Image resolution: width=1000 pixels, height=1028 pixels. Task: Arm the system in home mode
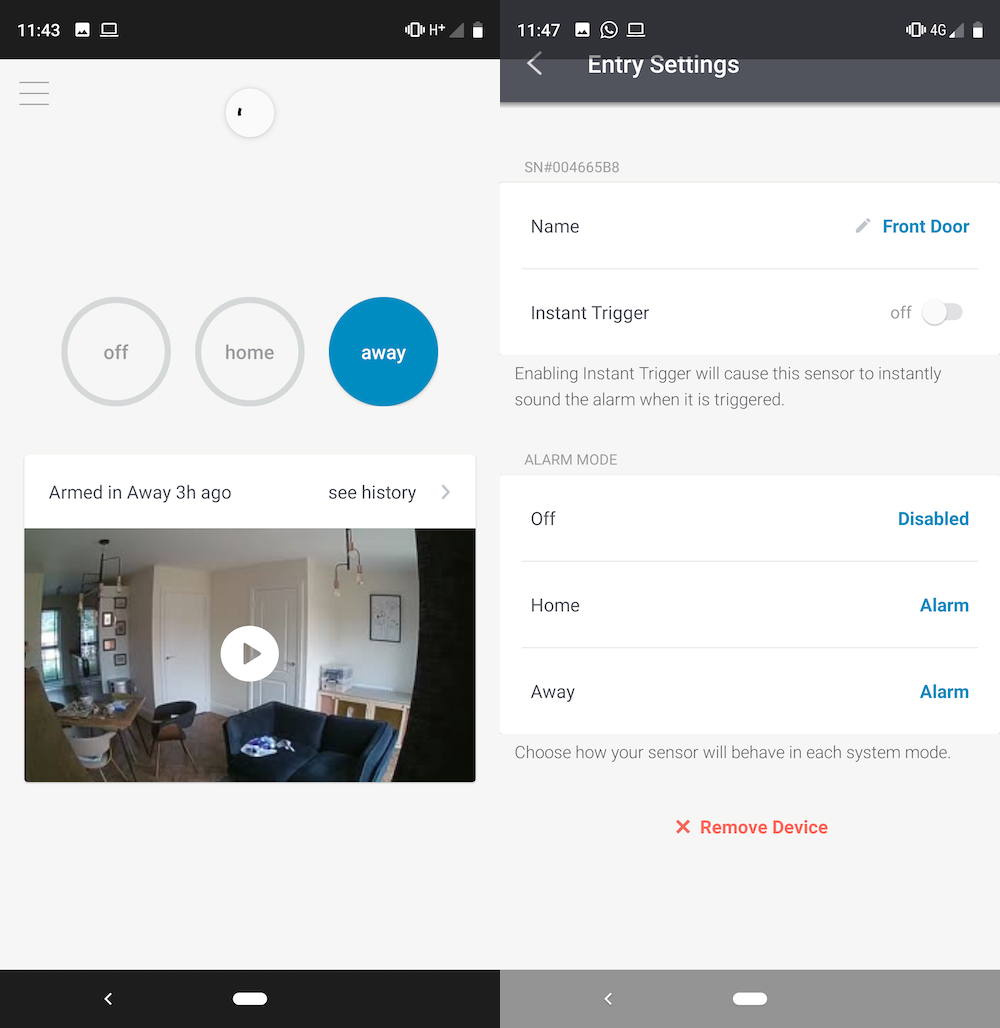click(249, 352)
